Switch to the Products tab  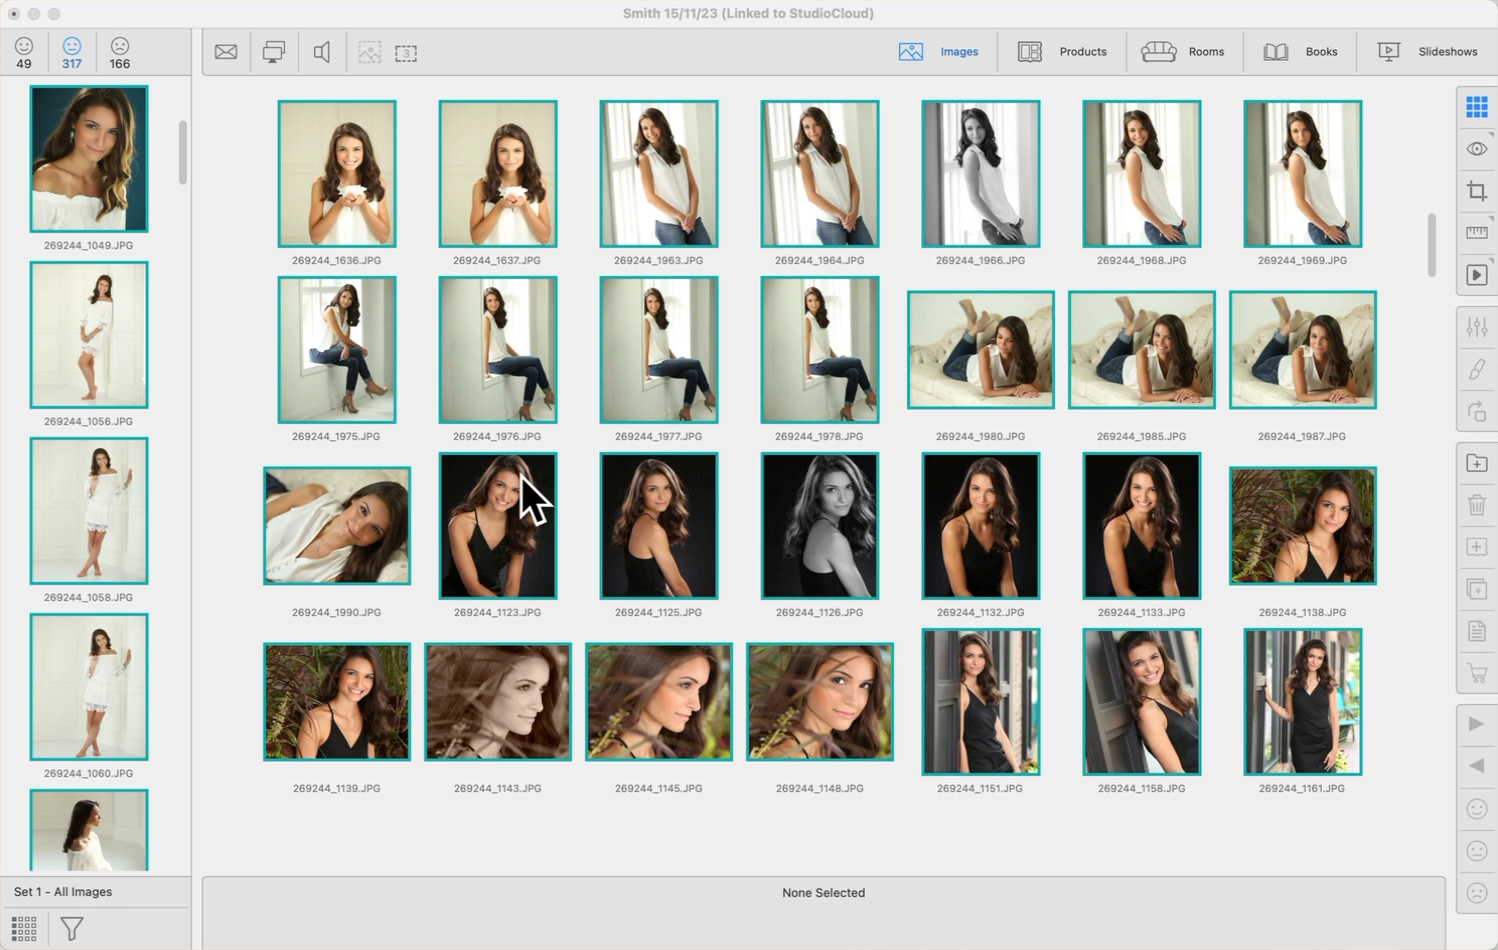[x=1062, y=52]
